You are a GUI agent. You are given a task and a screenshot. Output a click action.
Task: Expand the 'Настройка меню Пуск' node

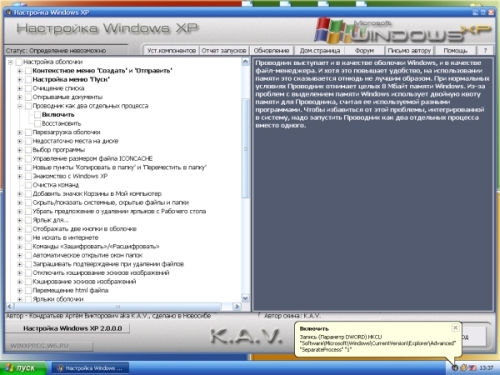(x=20, y=80)
